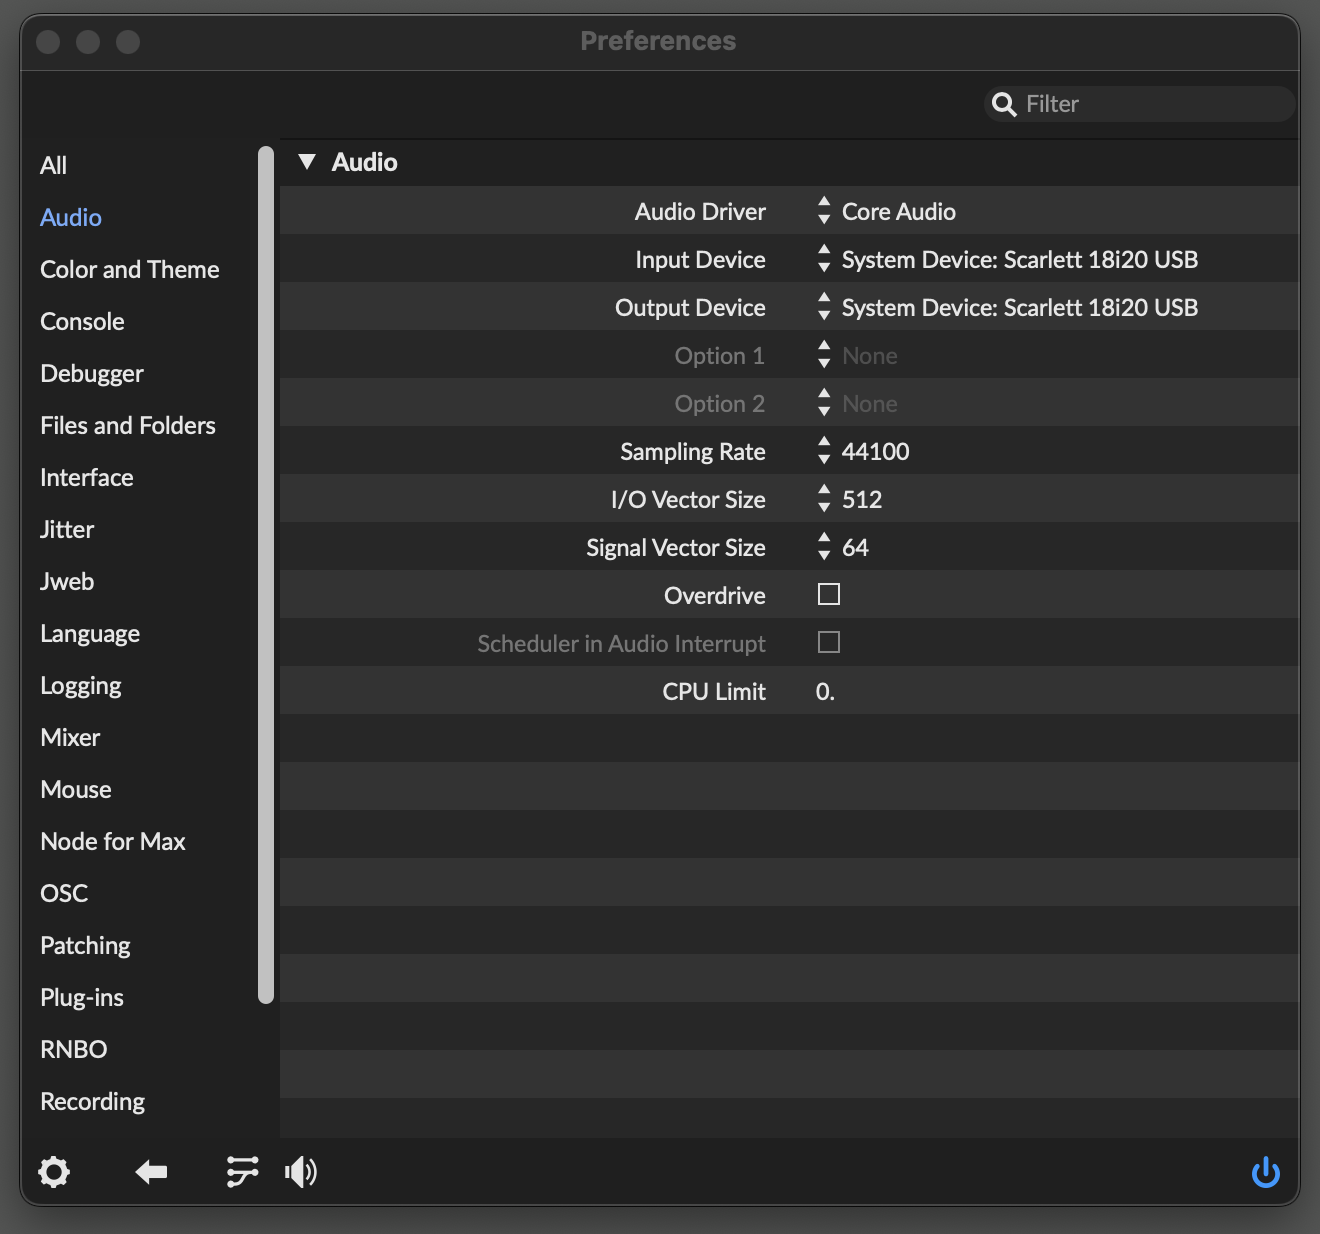Click the magnifying glass in Filter

point(1003,104)
